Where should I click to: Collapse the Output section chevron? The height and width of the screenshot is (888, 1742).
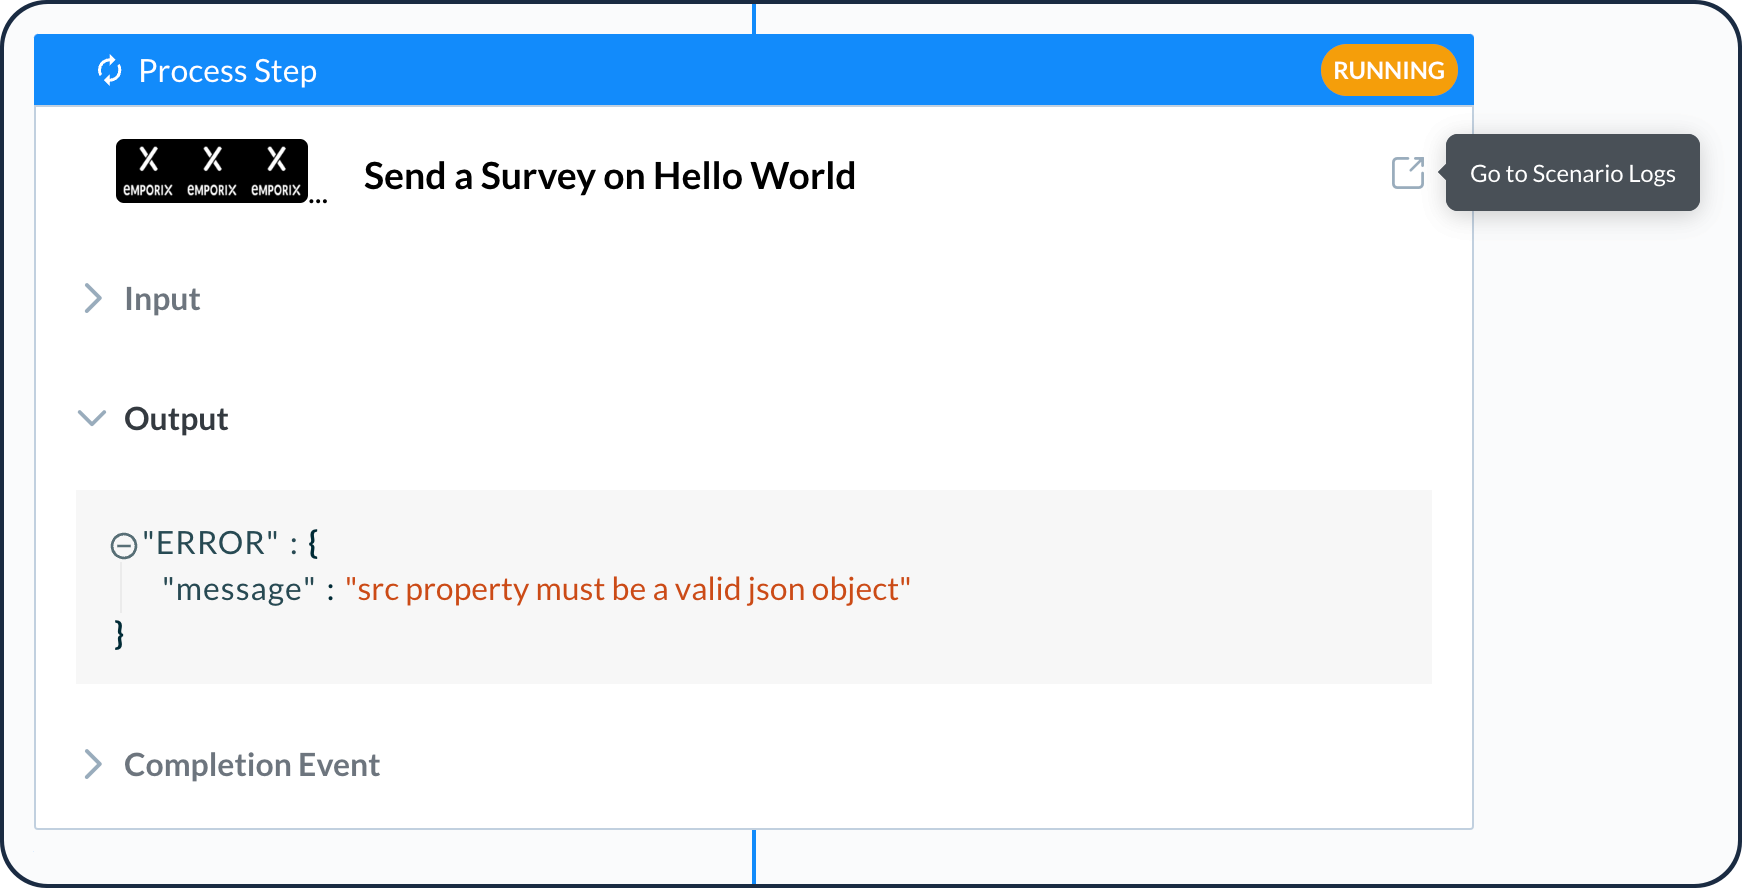click(92, 418)
